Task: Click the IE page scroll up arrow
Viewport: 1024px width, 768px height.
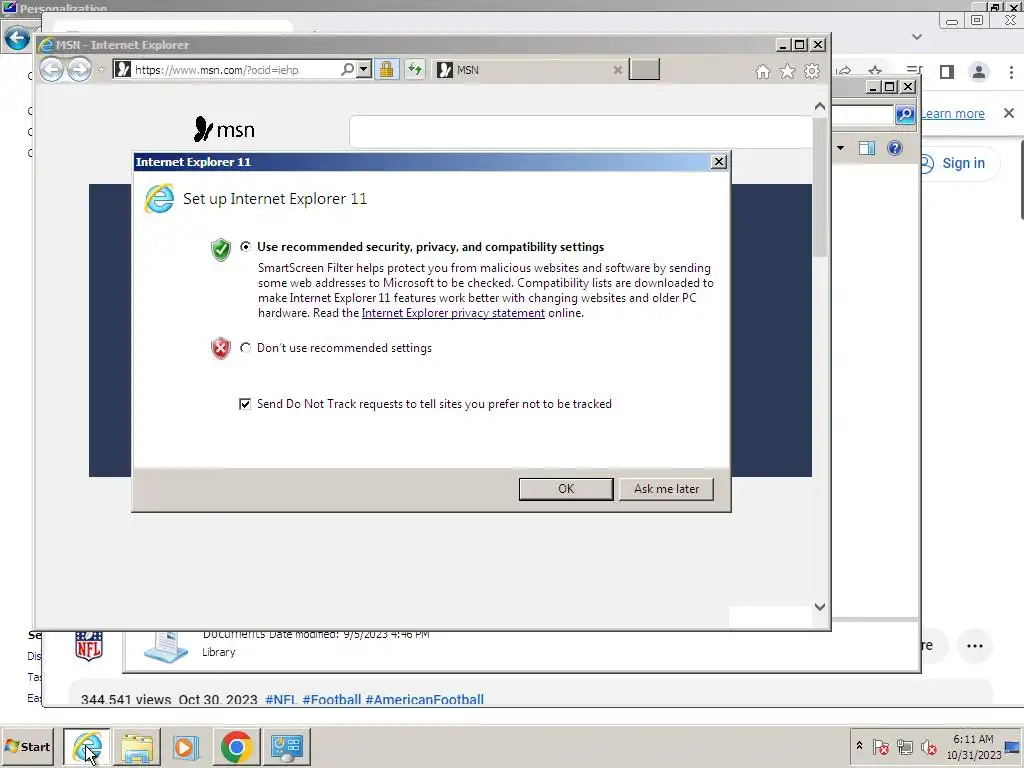Action: pyautogui.click(x=820, y=106)
